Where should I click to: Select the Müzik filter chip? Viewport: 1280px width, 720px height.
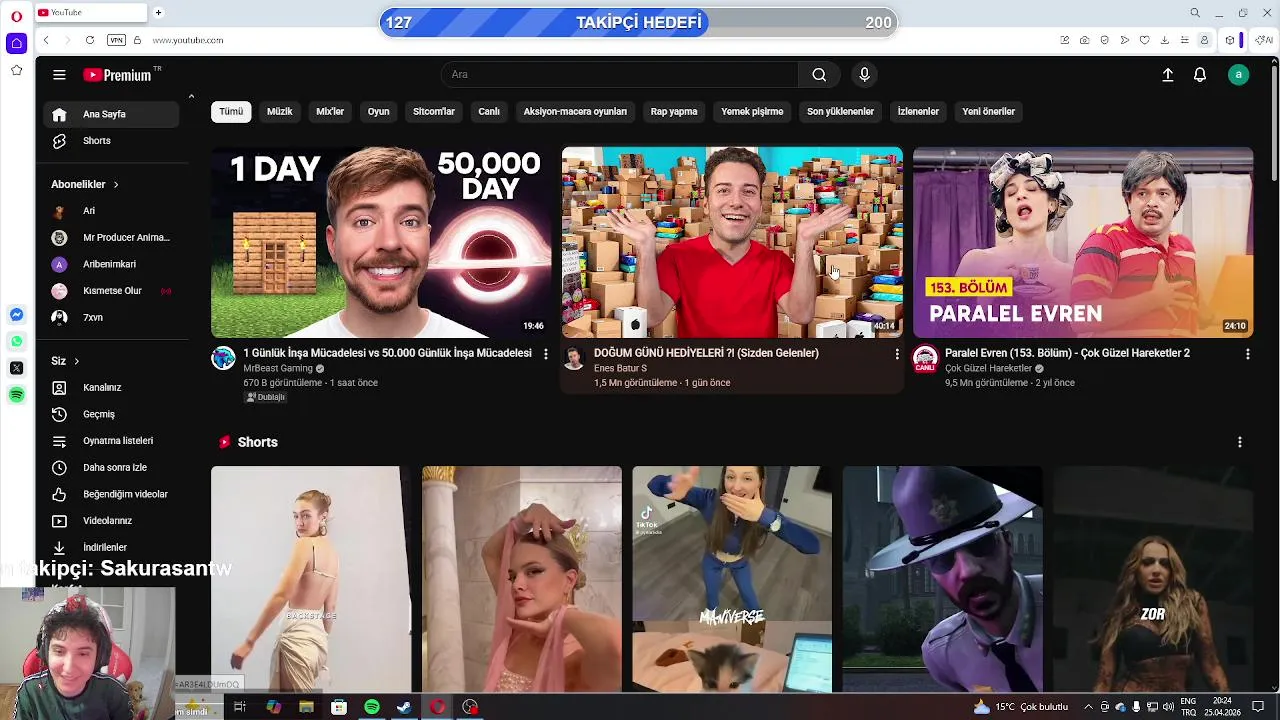280,111
